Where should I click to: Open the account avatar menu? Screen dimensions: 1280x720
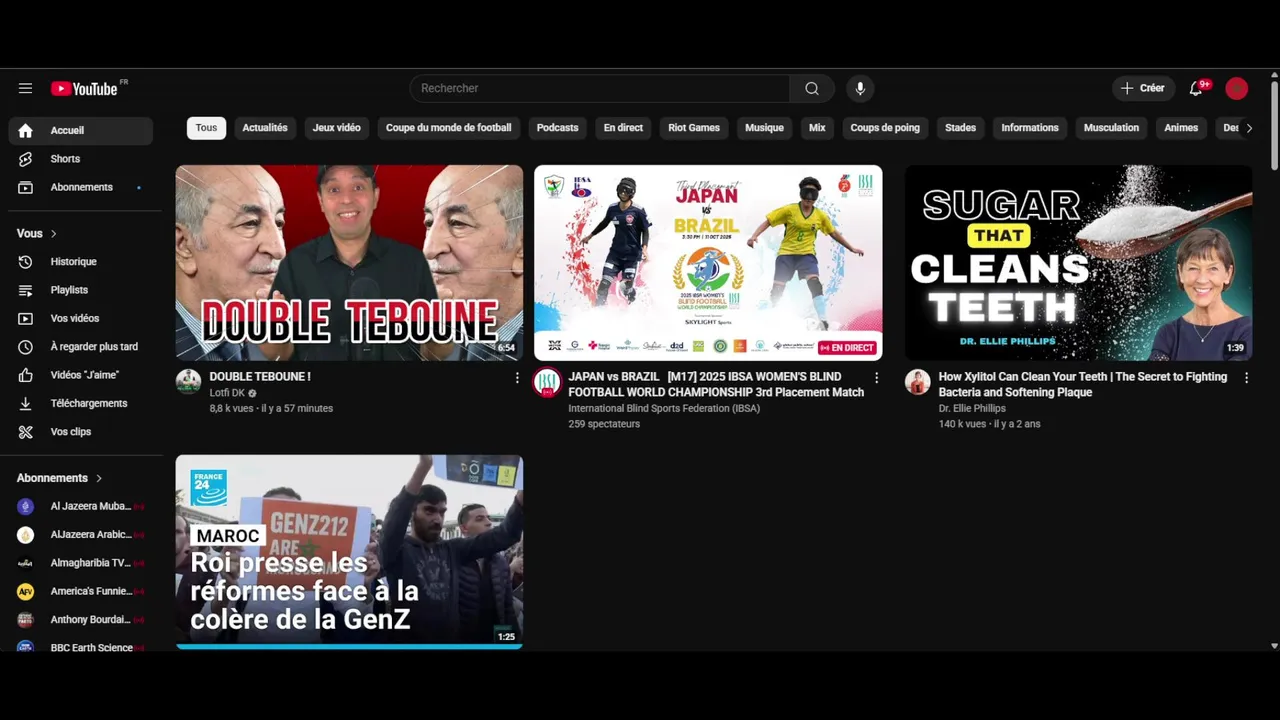tap(1237, 88)
